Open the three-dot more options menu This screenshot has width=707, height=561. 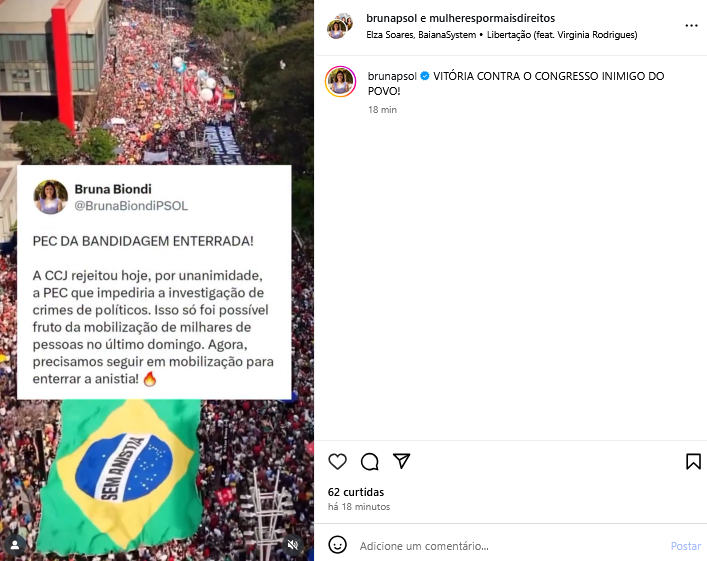point(691,26)
